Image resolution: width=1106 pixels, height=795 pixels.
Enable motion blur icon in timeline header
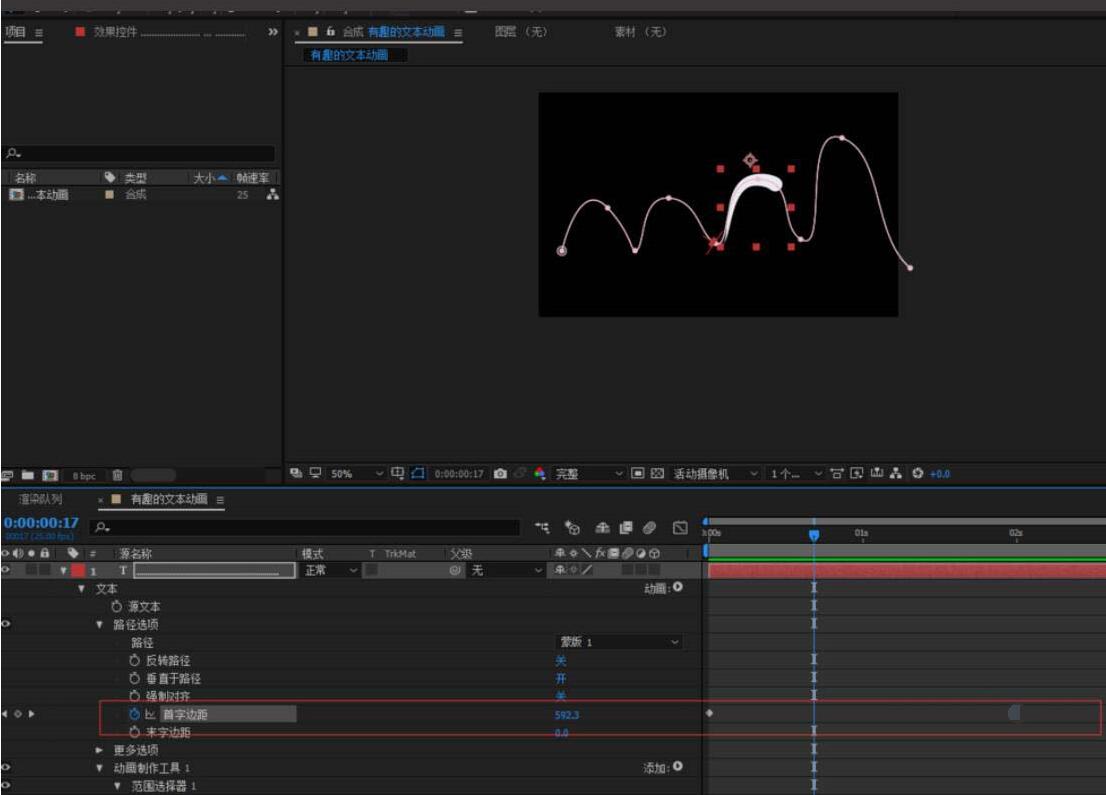tap(650, 527)
